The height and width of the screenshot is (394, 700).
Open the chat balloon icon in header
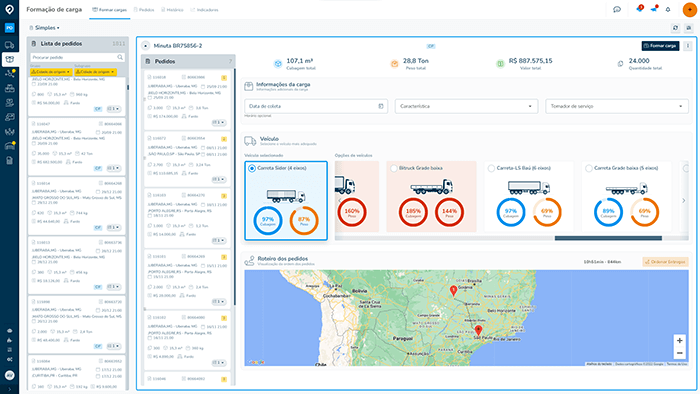(617, 9)
